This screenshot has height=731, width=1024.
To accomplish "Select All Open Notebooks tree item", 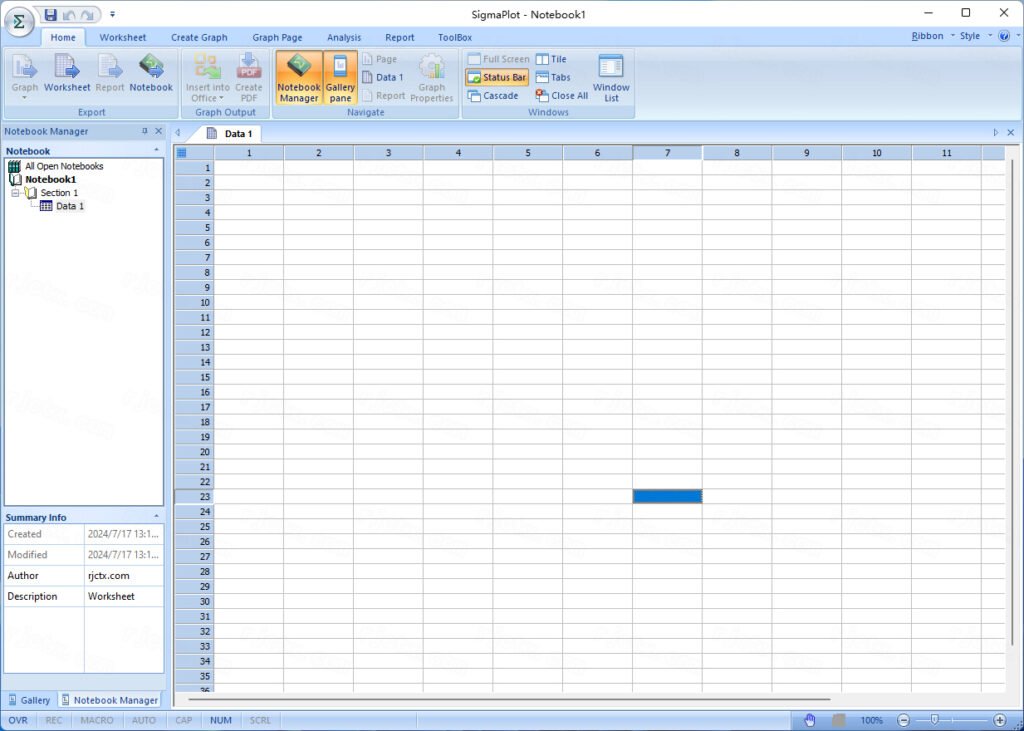I will pos(64,166).
